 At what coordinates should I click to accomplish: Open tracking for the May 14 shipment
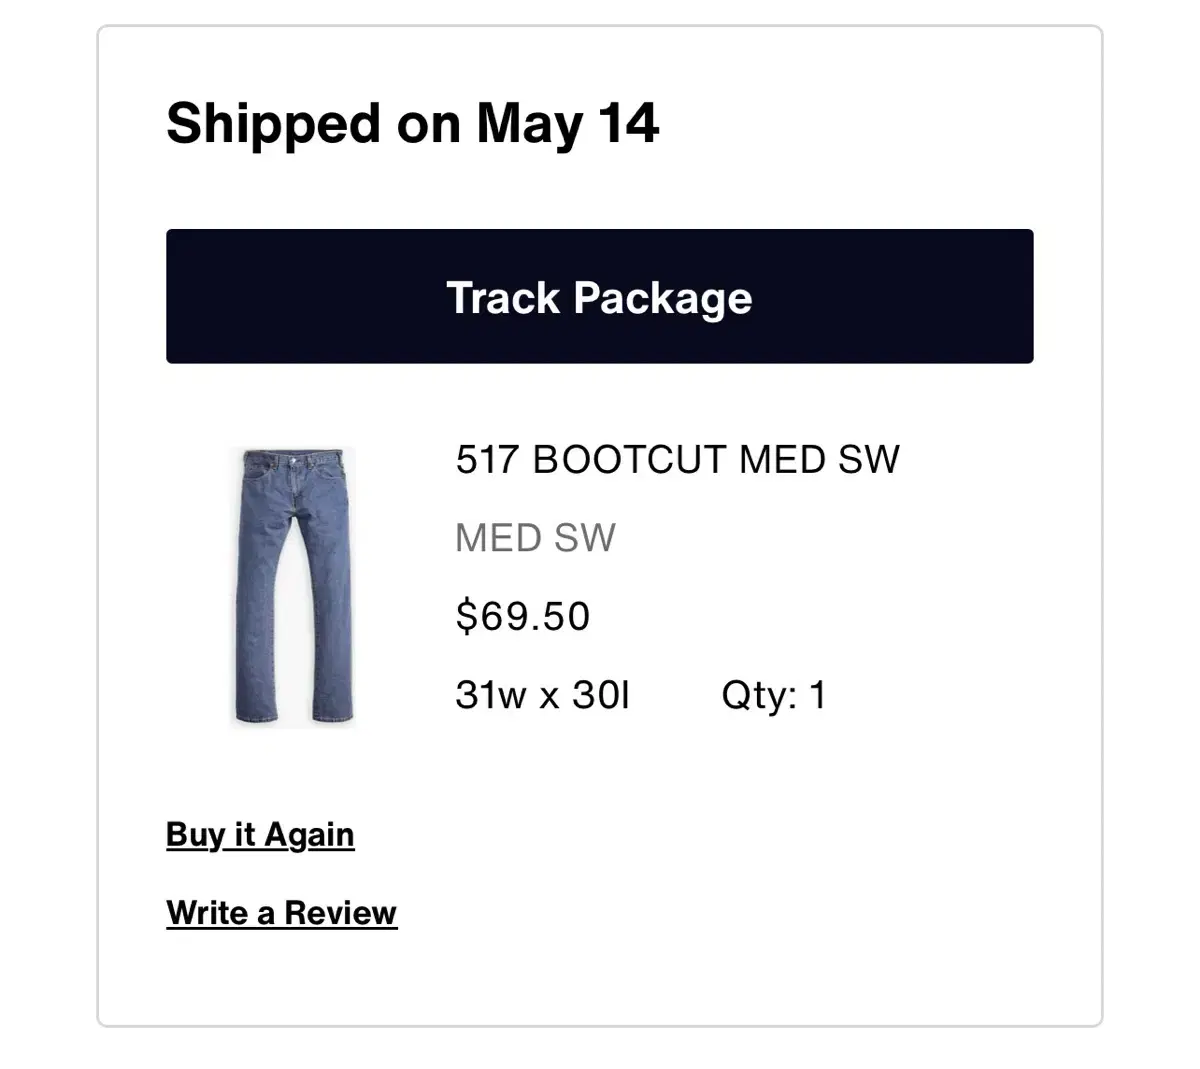click(x=598, y=296)
